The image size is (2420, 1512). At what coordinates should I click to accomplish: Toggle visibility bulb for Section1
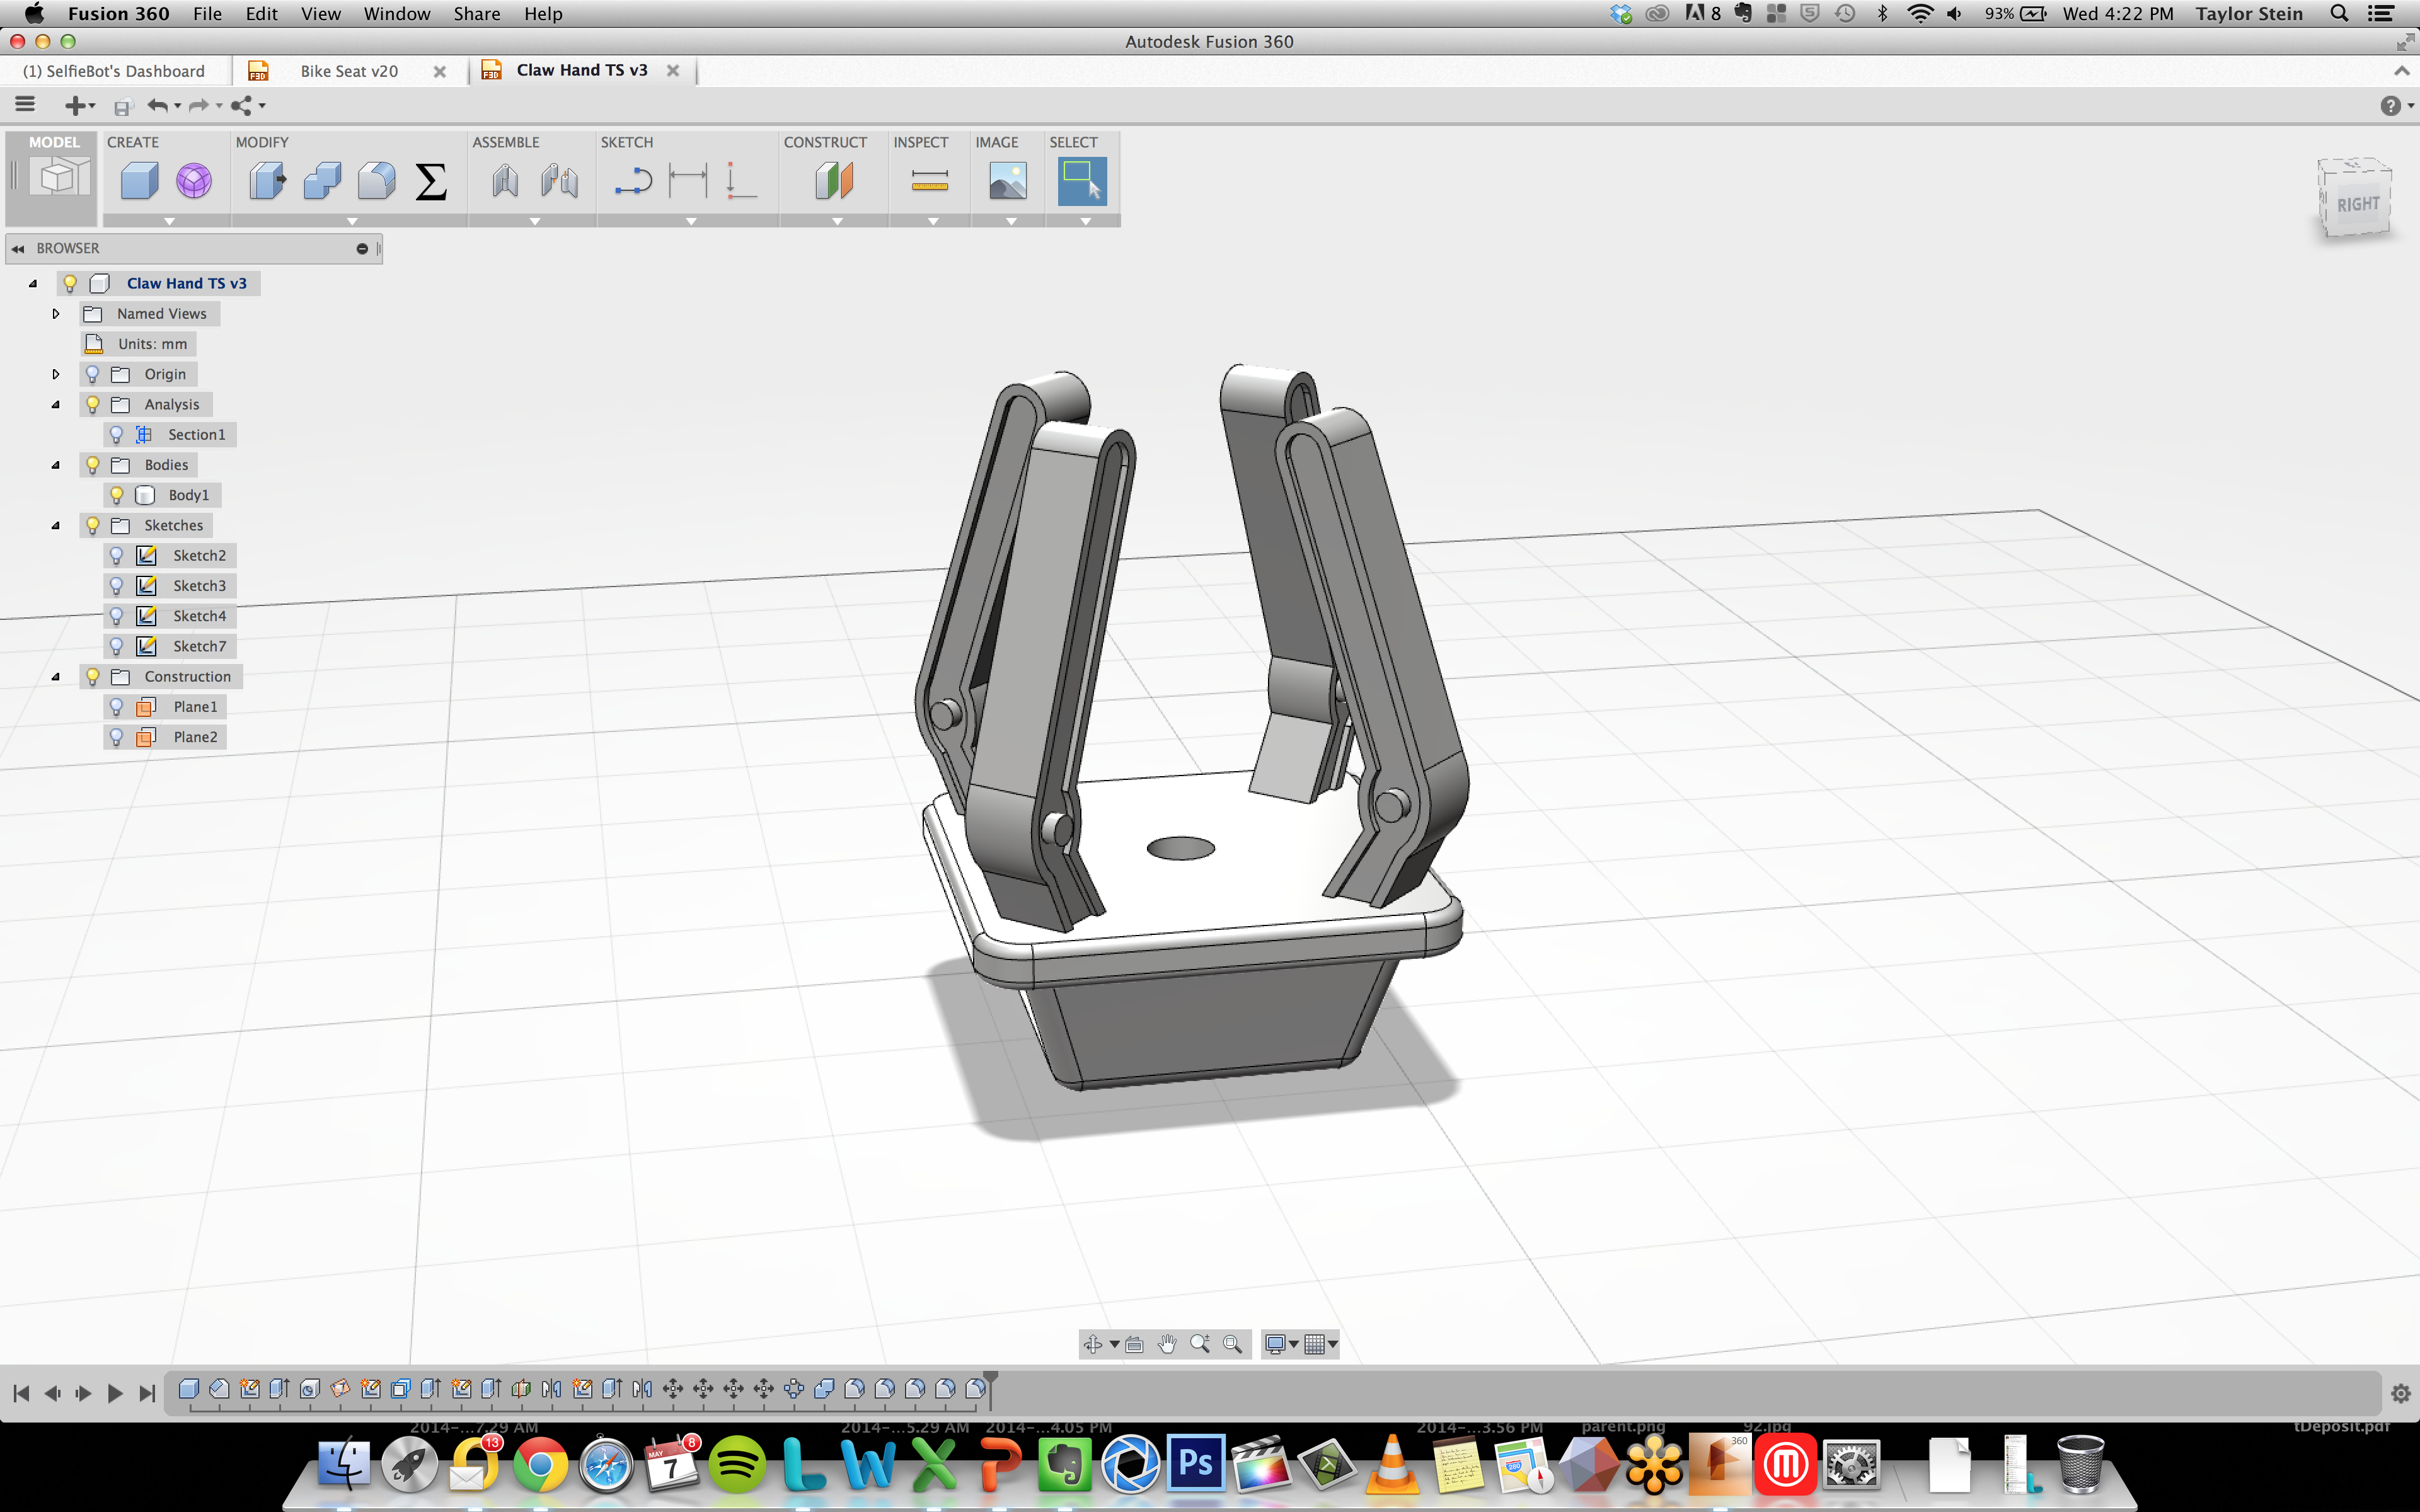(116, 434)
